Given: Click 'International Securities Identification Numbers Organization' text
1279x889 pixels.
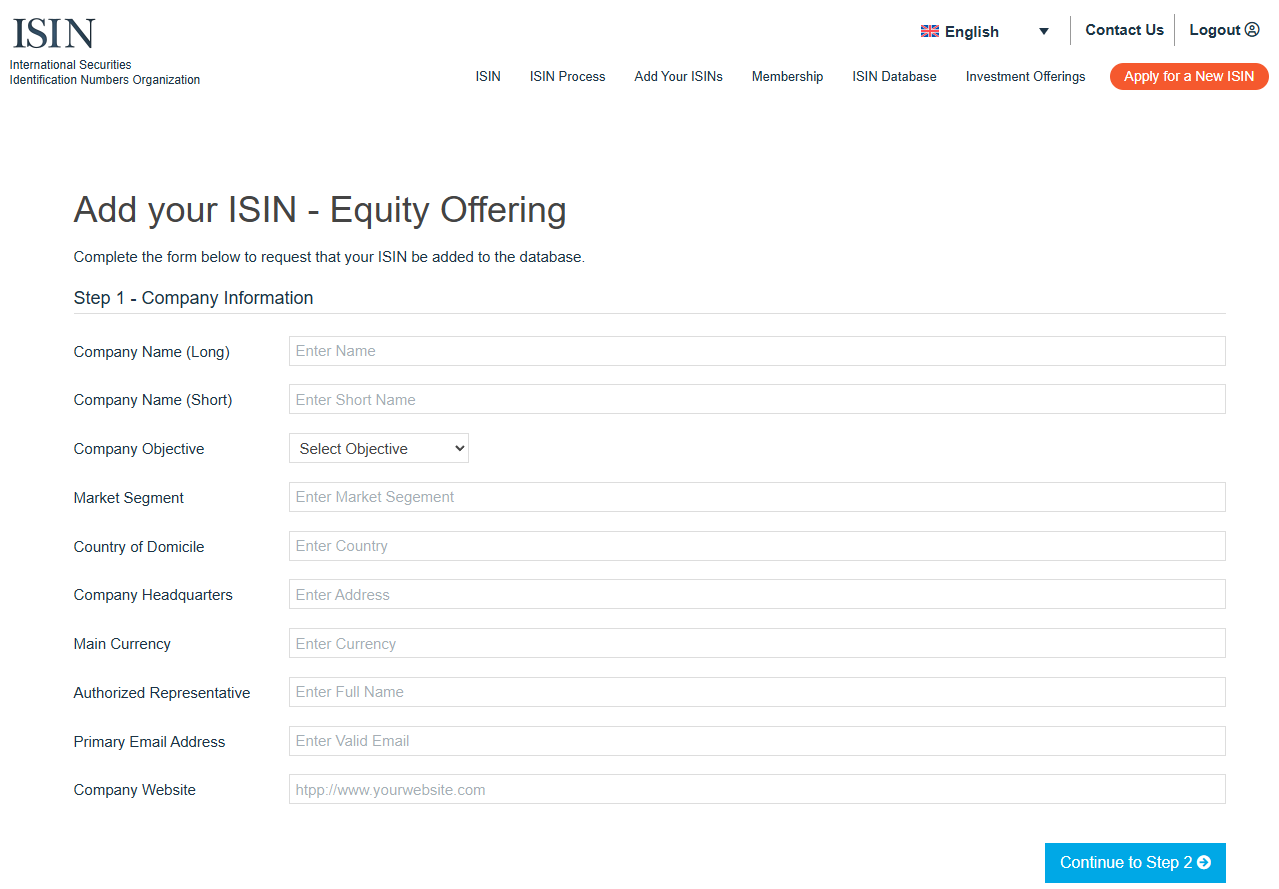Looking at the screenshot, I should (105, 72).
